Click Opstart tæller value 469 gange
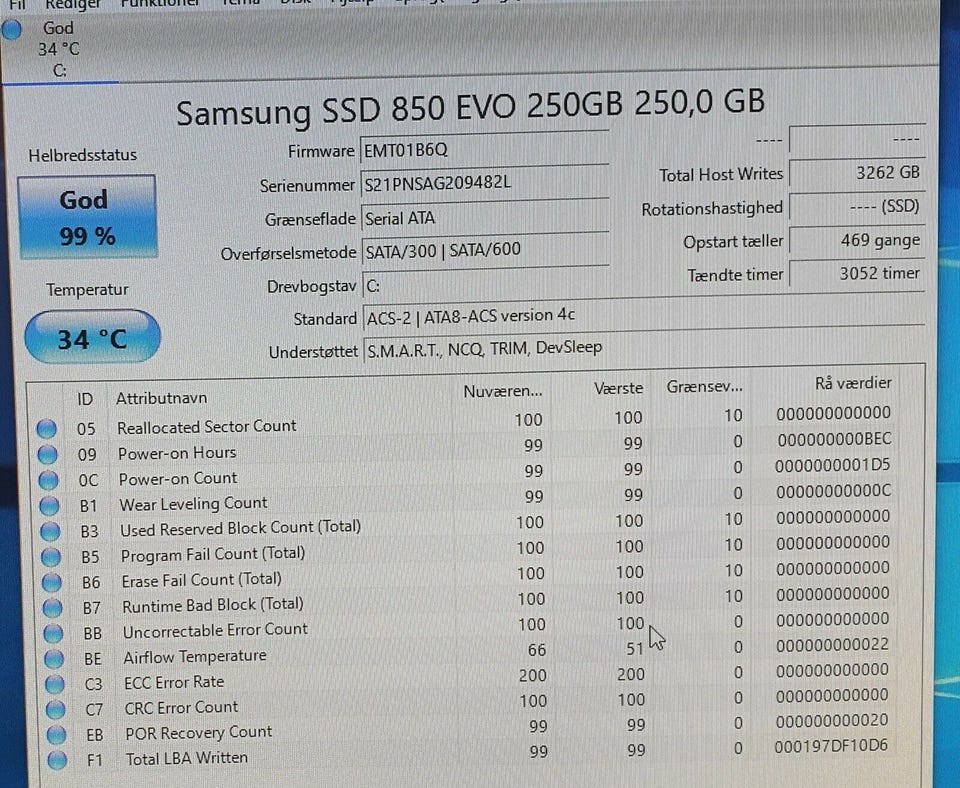Screen dimensions: 960x788 (857, 240)
